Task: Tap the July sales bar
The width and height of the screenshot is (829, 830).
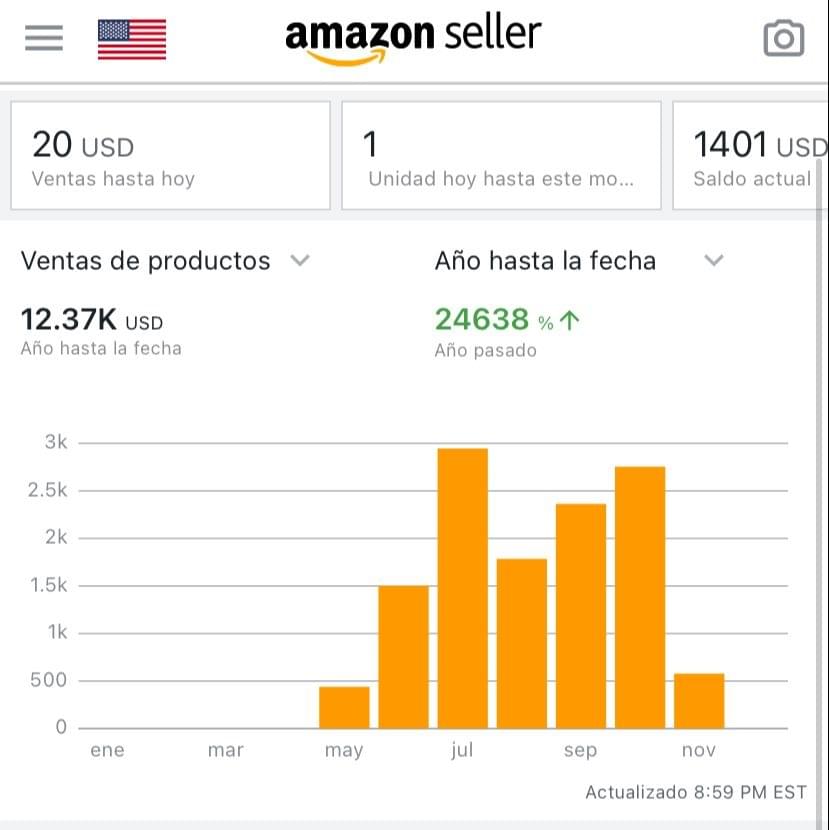Action: (462, 588)
